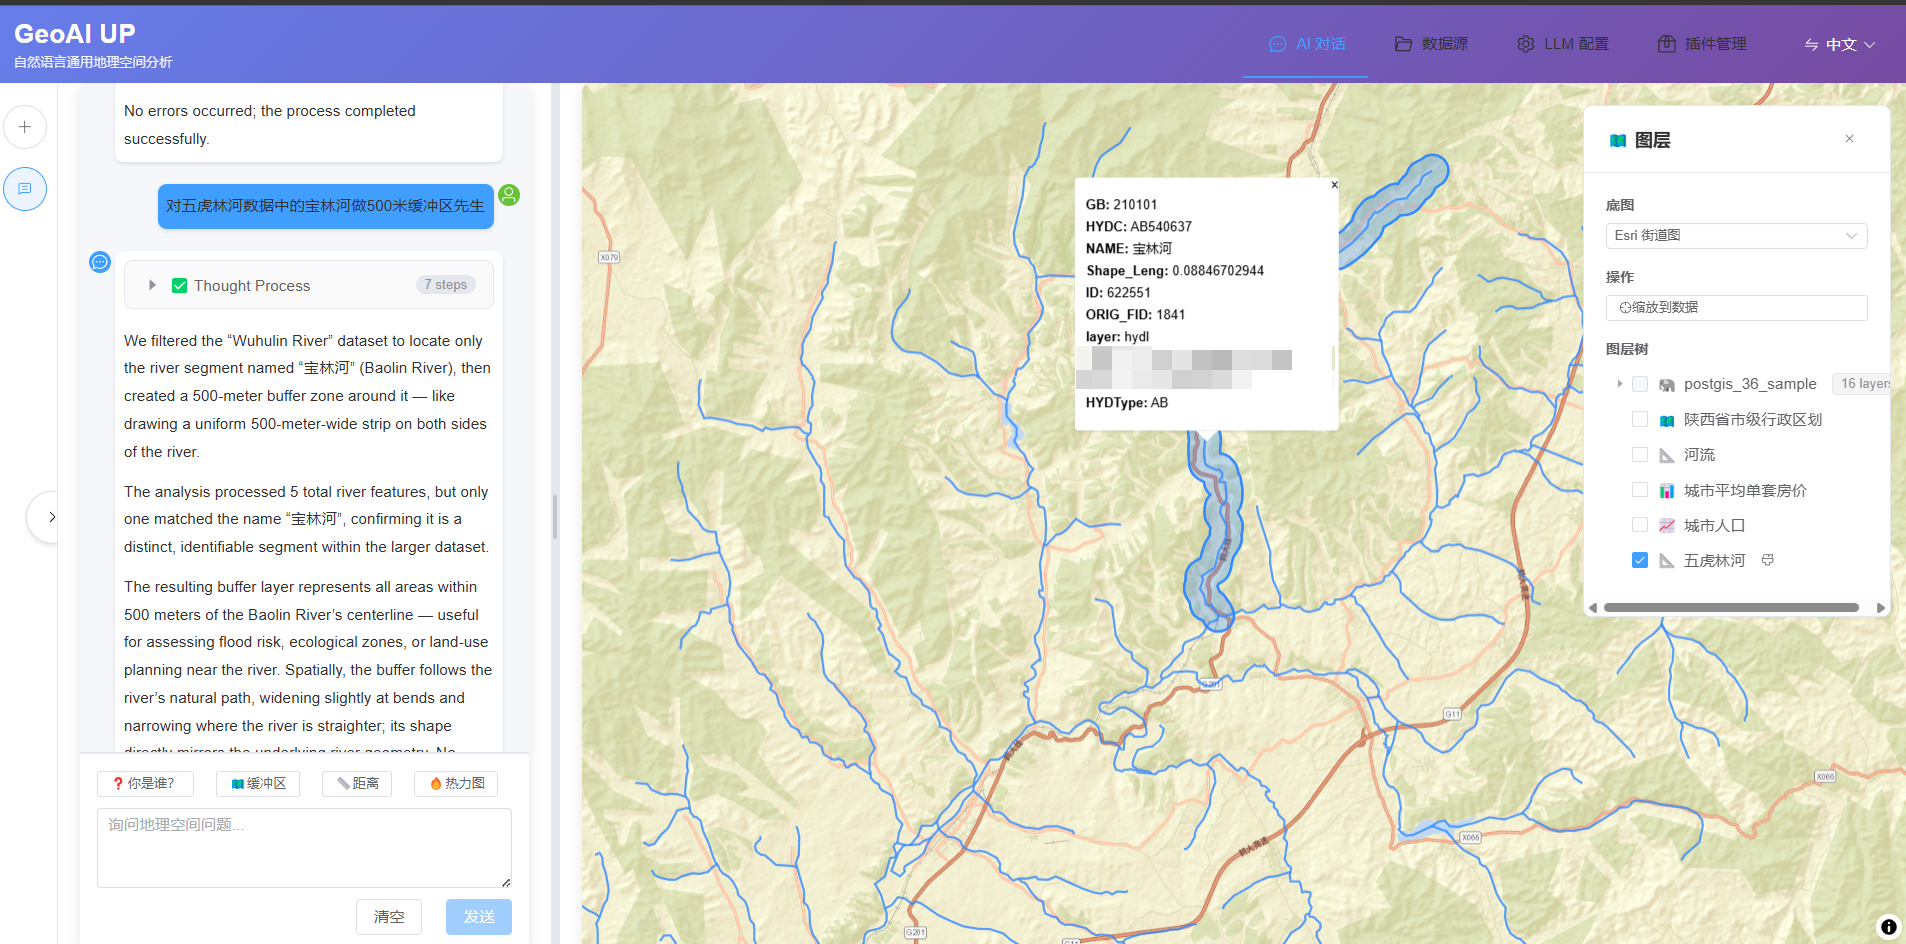Toggle the 城市人口 layer checkbox
Viewport: 1906px width, 944px height.
[x=1640, y=525]
